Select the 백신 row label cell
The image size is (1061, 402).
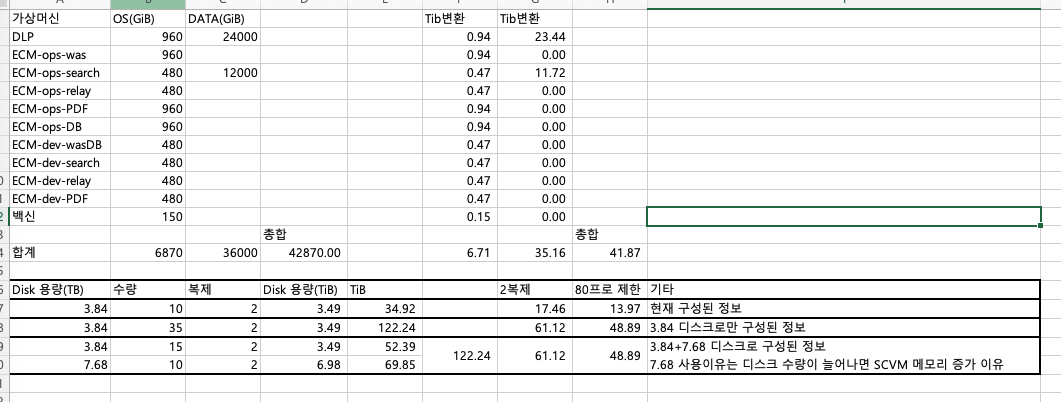[x=58, y=217]
